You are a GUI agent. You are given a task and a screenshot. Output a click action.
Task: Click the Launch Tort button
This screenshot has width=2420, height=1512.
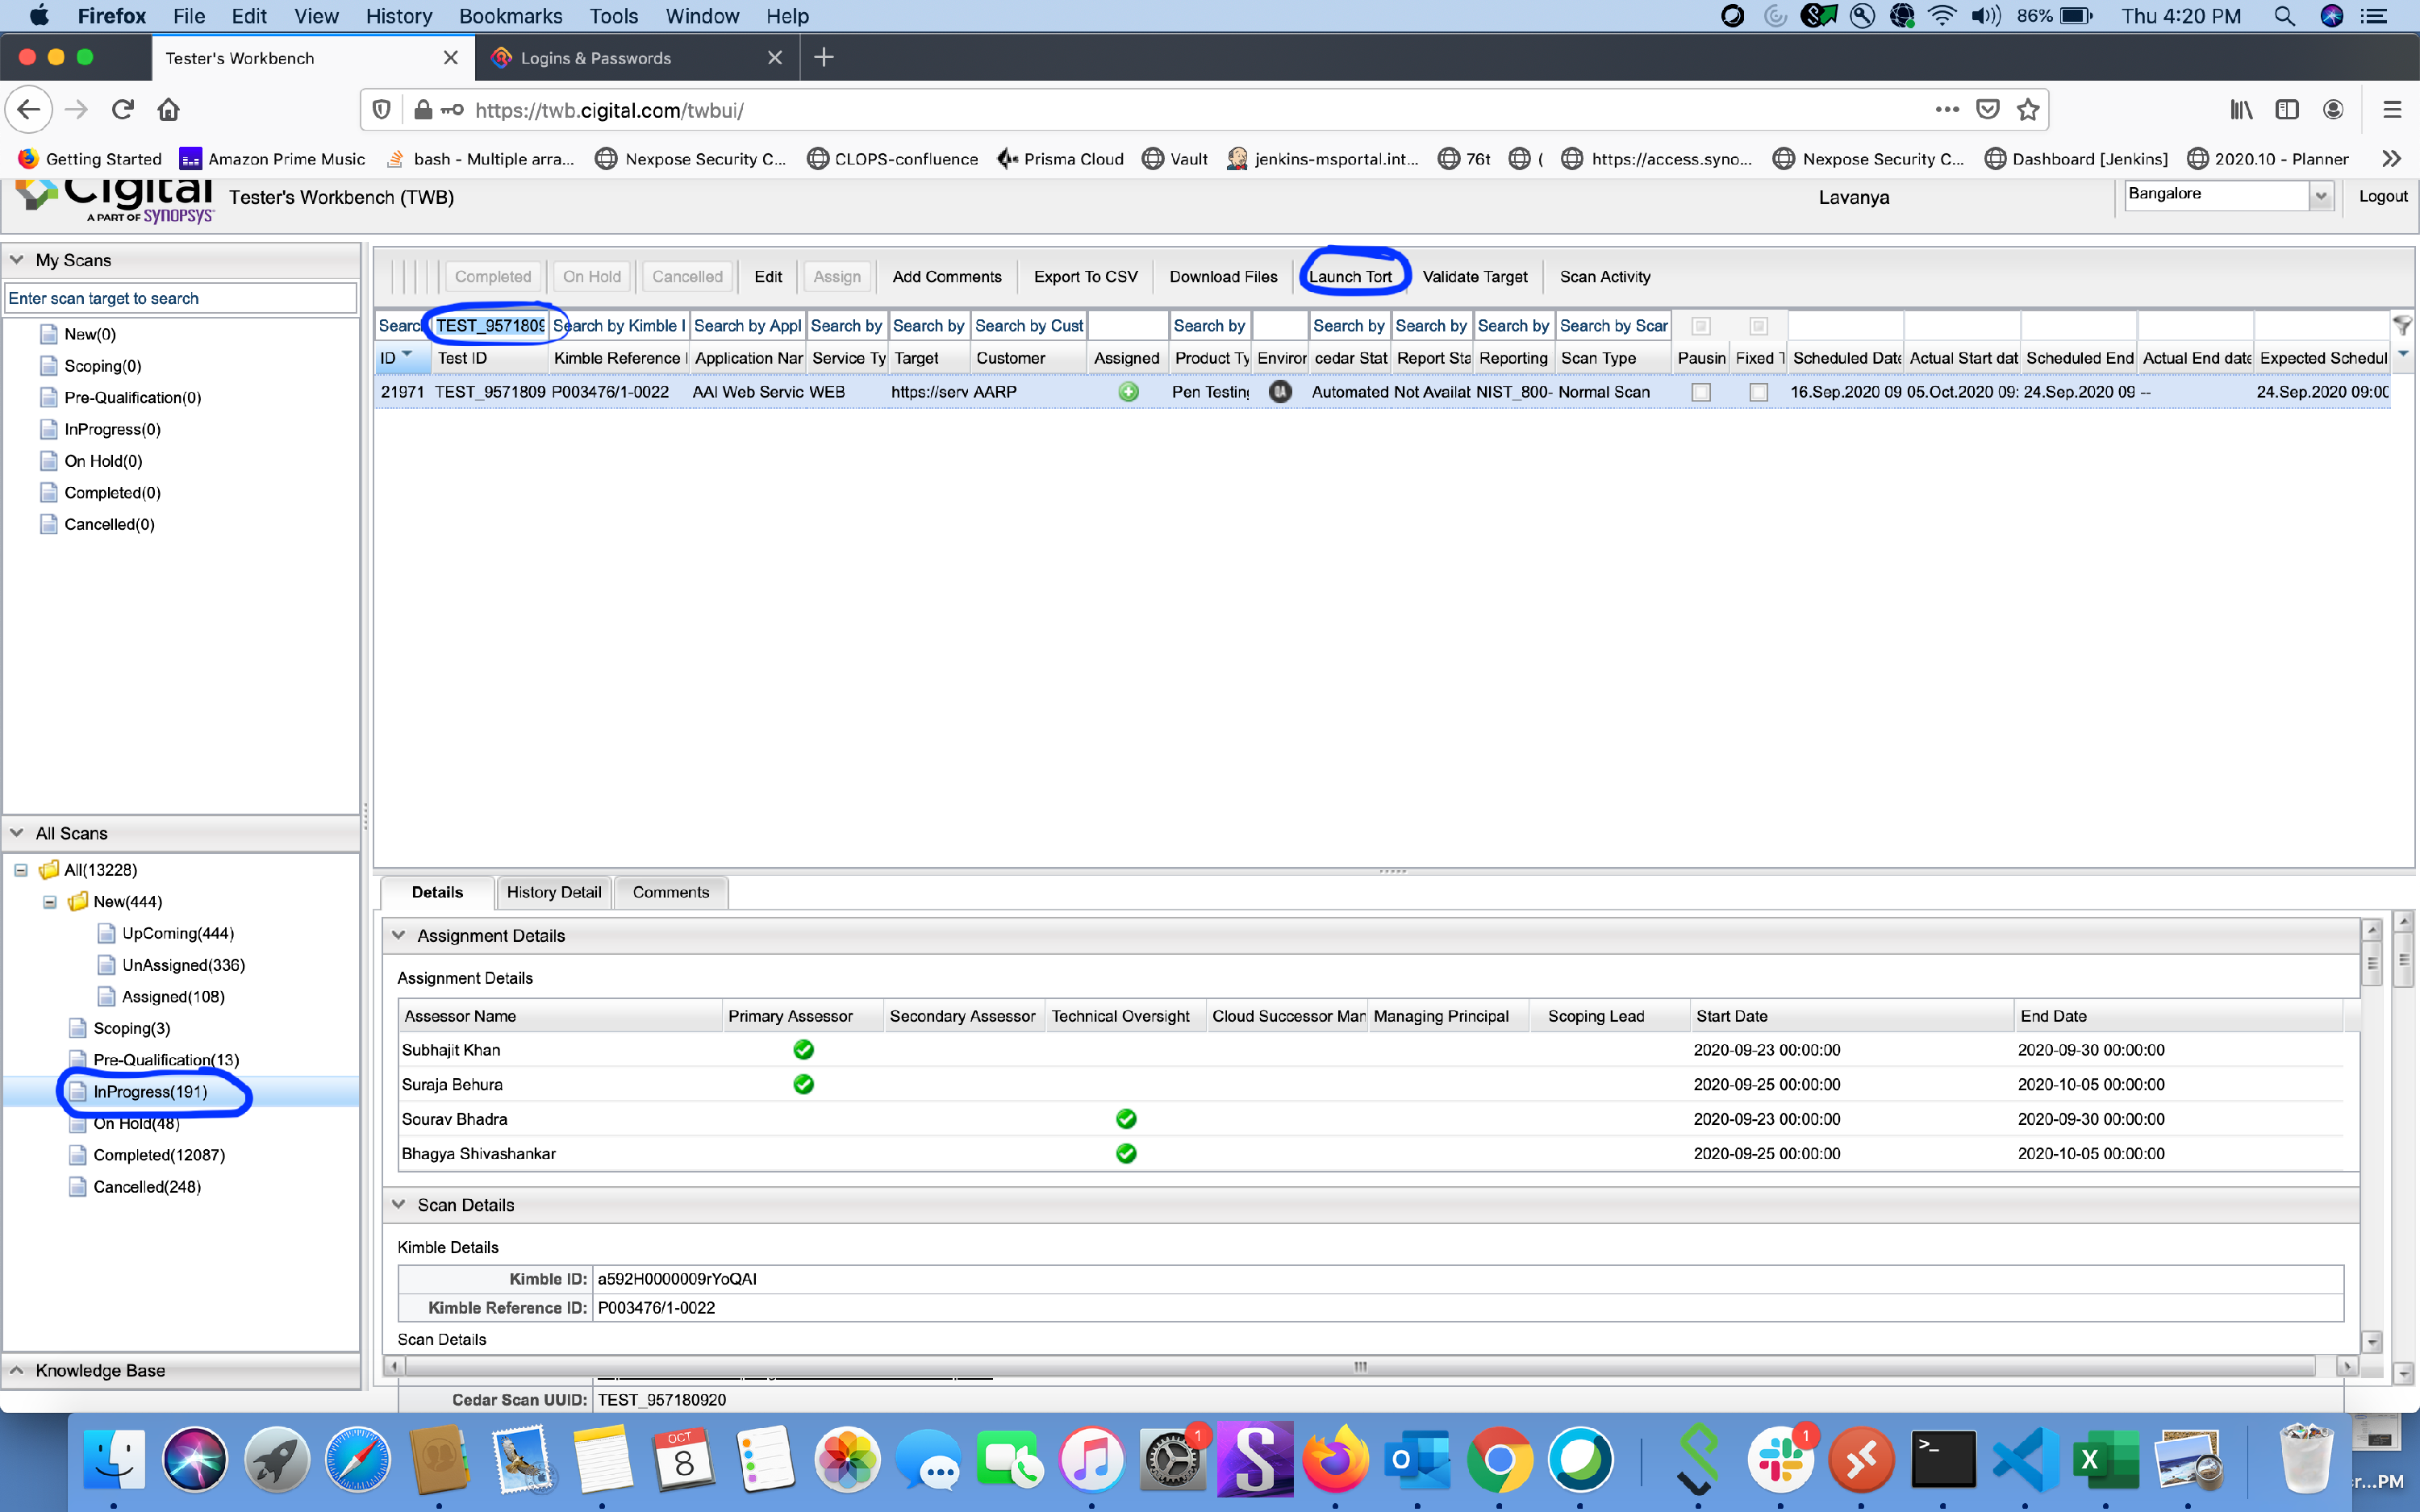pos(1350,277)
